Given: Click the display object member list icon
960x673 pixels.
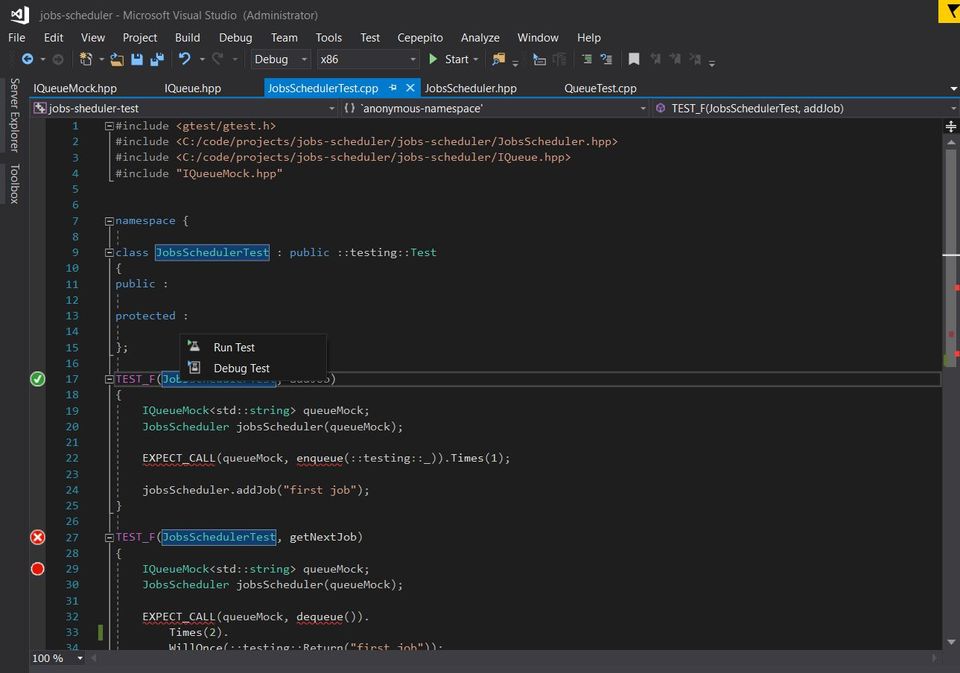Looking at the screenshot, I should click(x=539, y=59).
